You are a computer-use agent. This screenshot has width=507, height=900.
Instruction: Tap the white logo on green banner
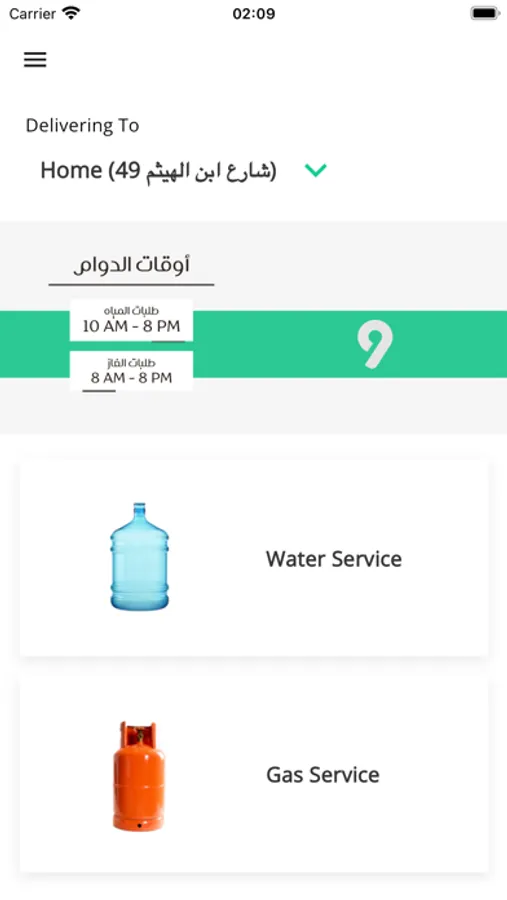point(375,344)
